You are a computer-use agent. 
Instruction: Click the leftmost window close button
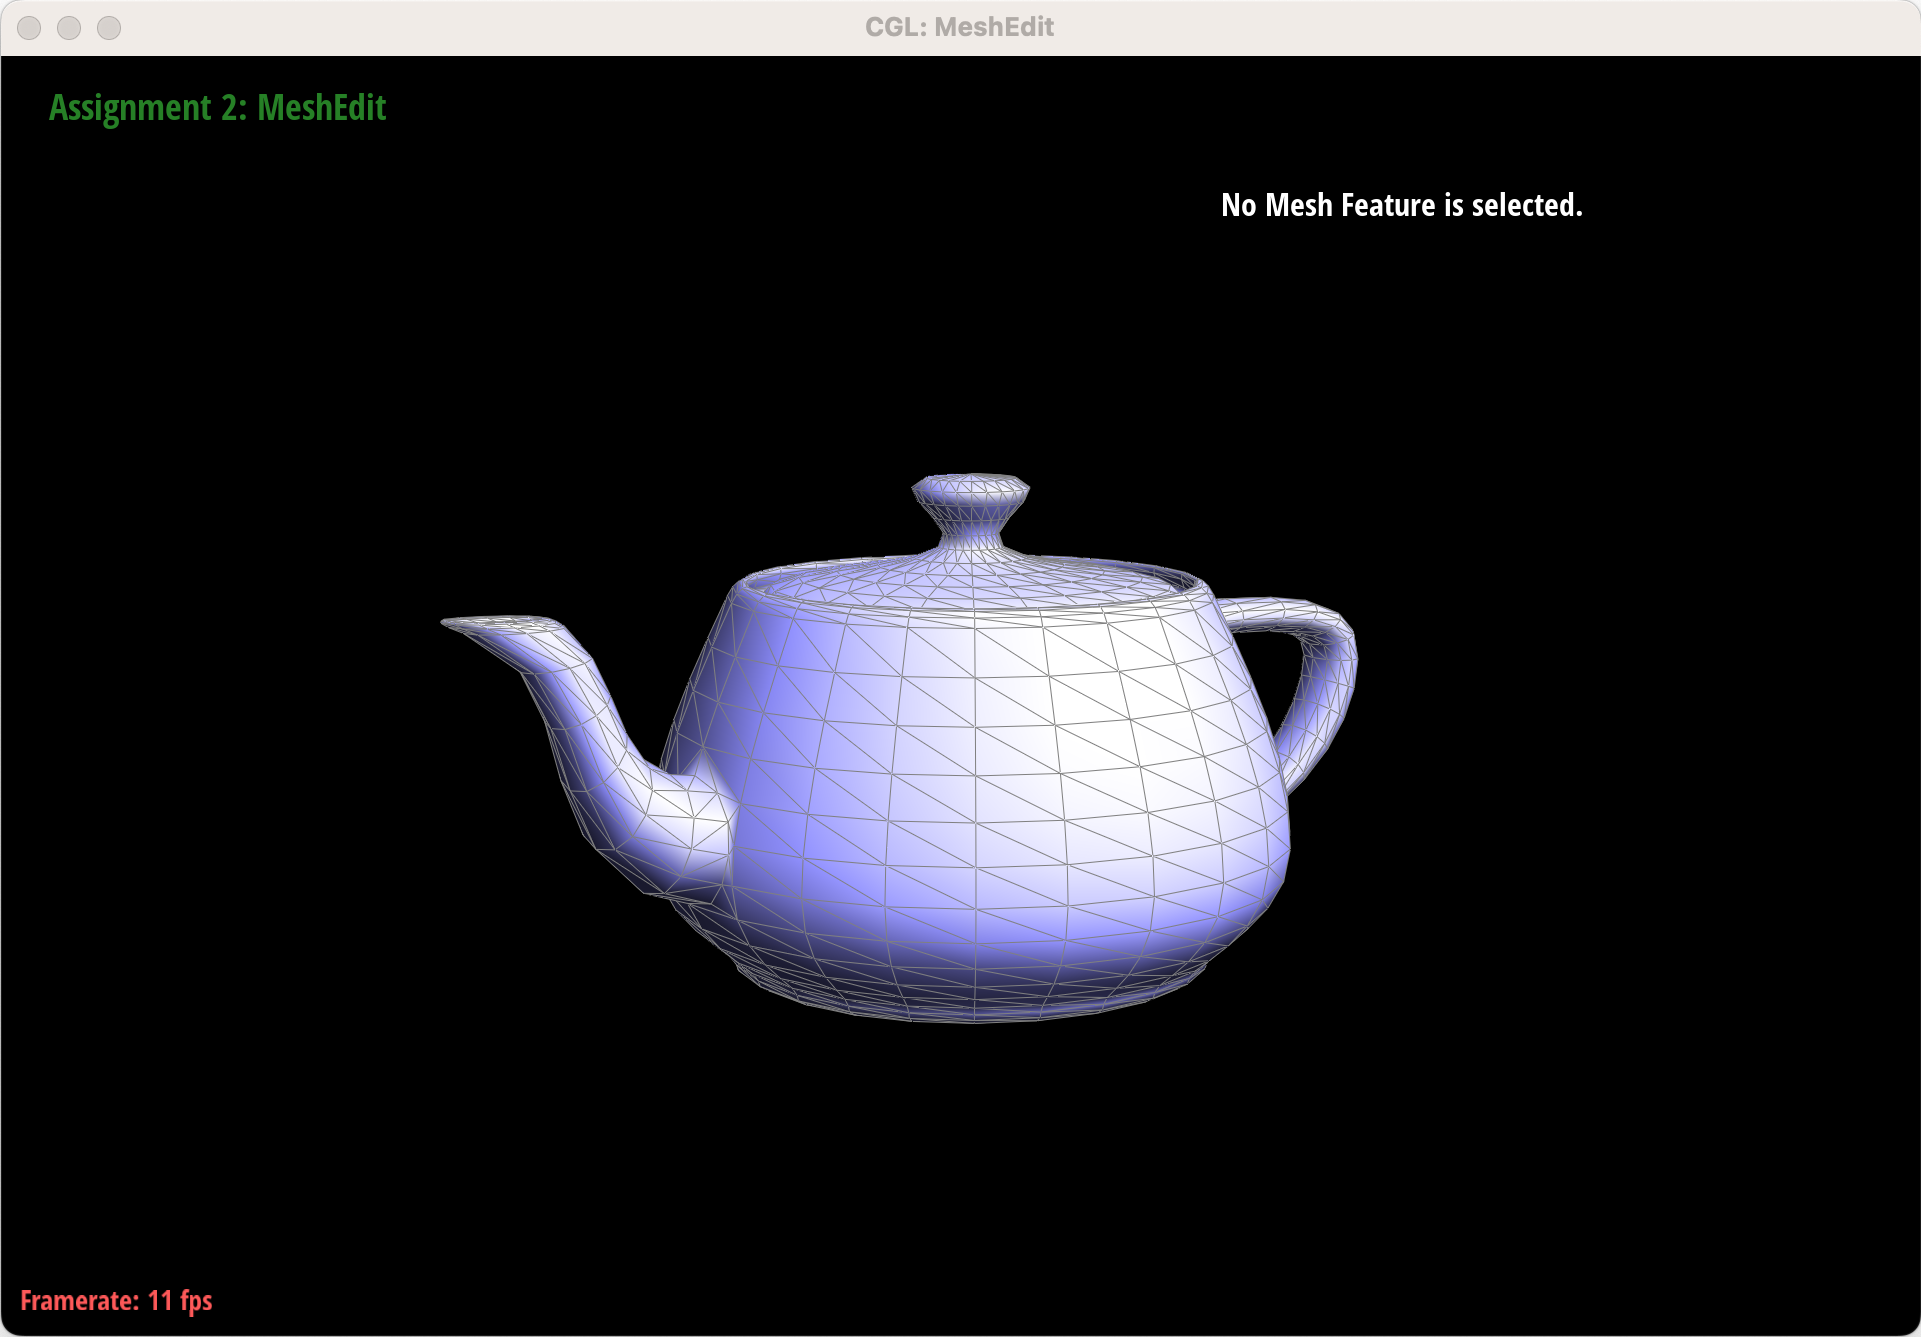point(29,28)
